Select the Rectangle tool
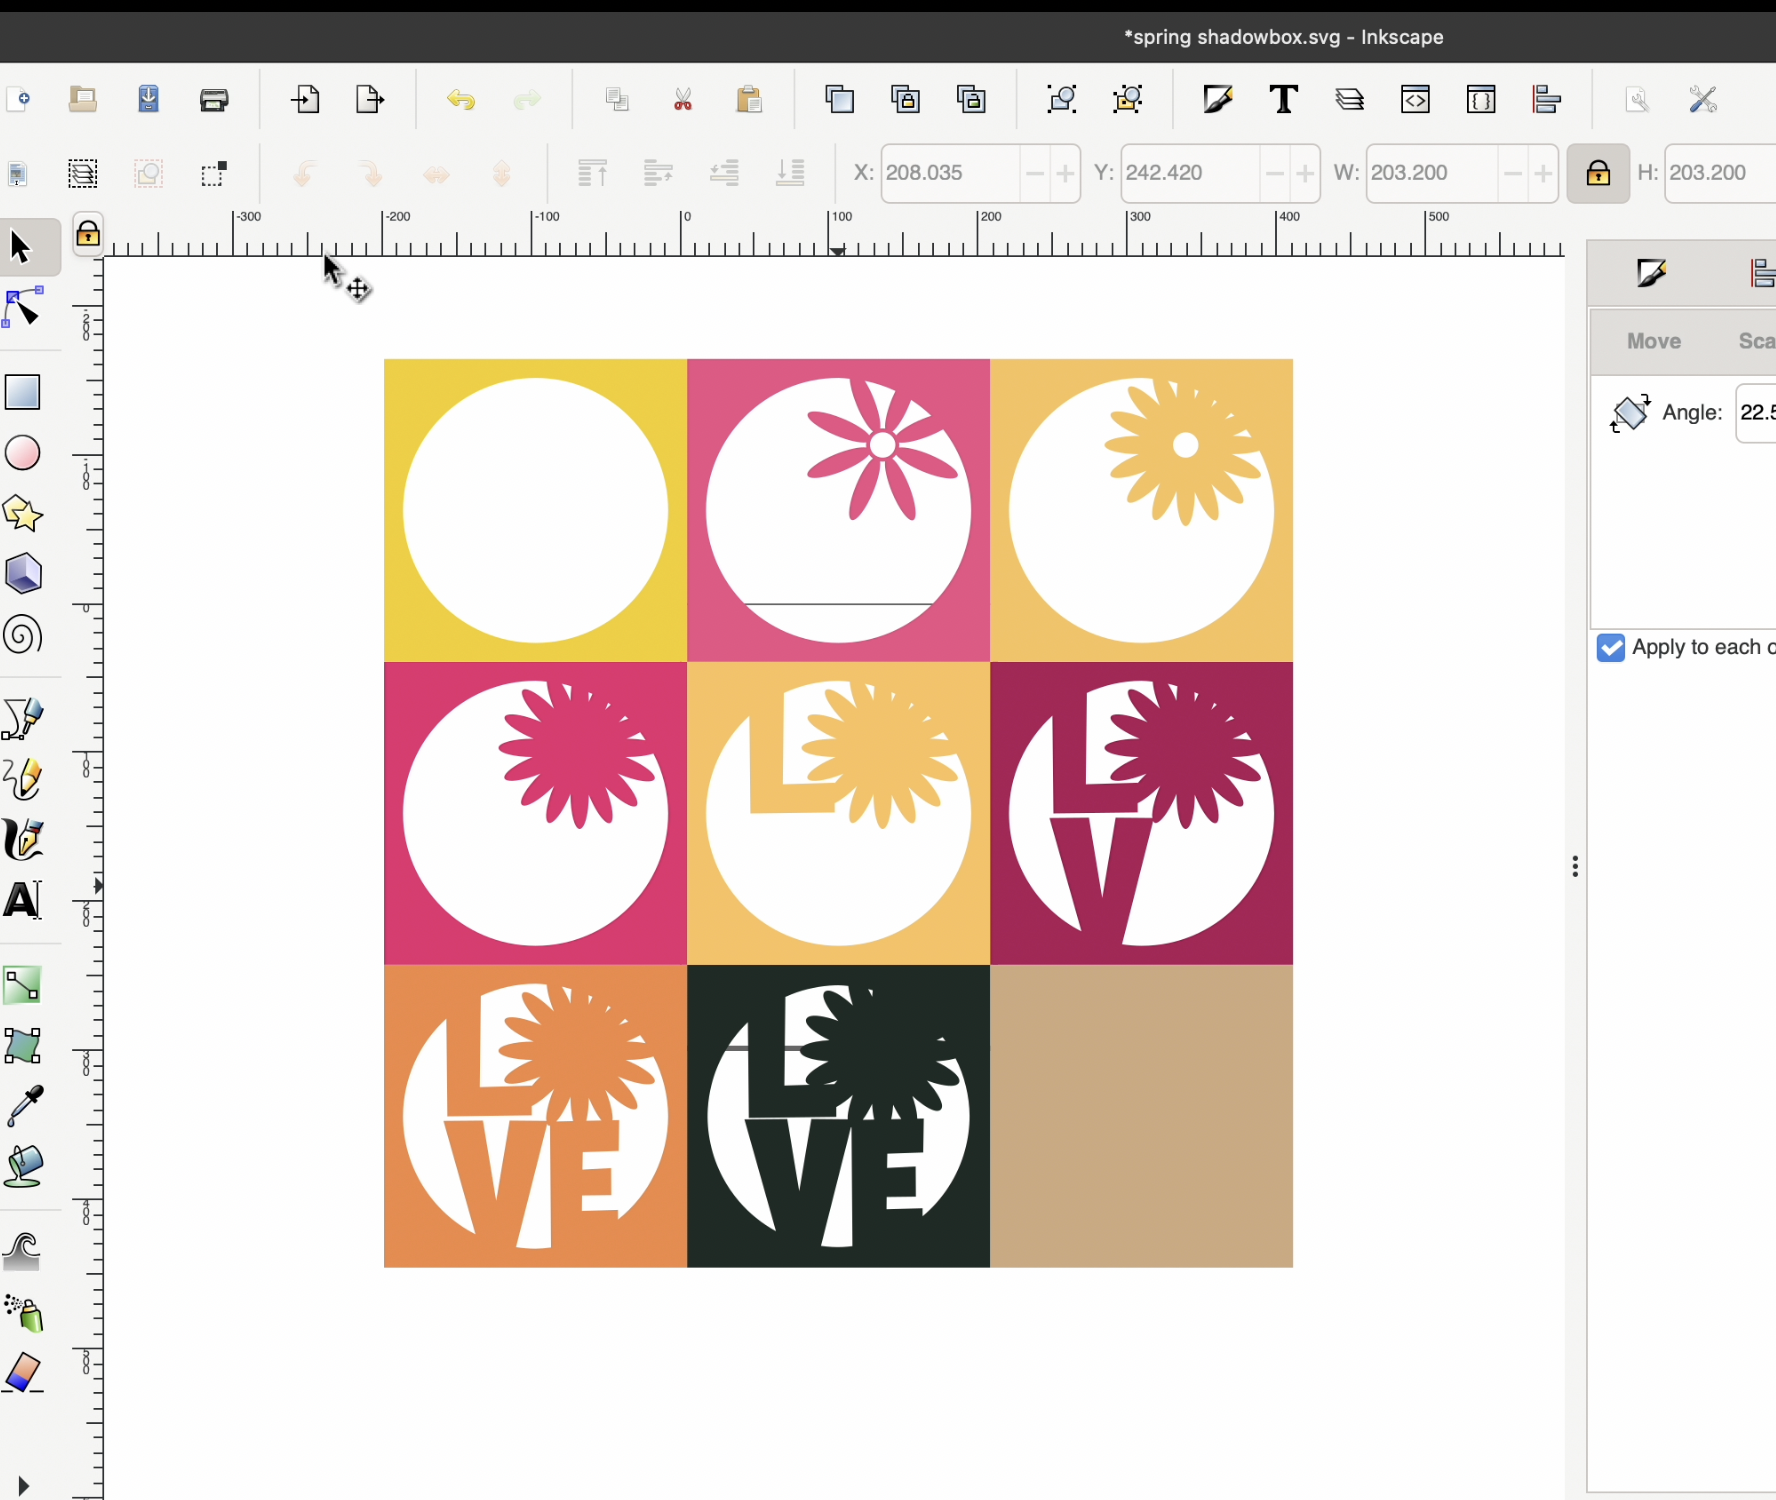Image resolution: width=1776 pixels, height=1500 pixels. pyautogui.click(x=22, y=392)
